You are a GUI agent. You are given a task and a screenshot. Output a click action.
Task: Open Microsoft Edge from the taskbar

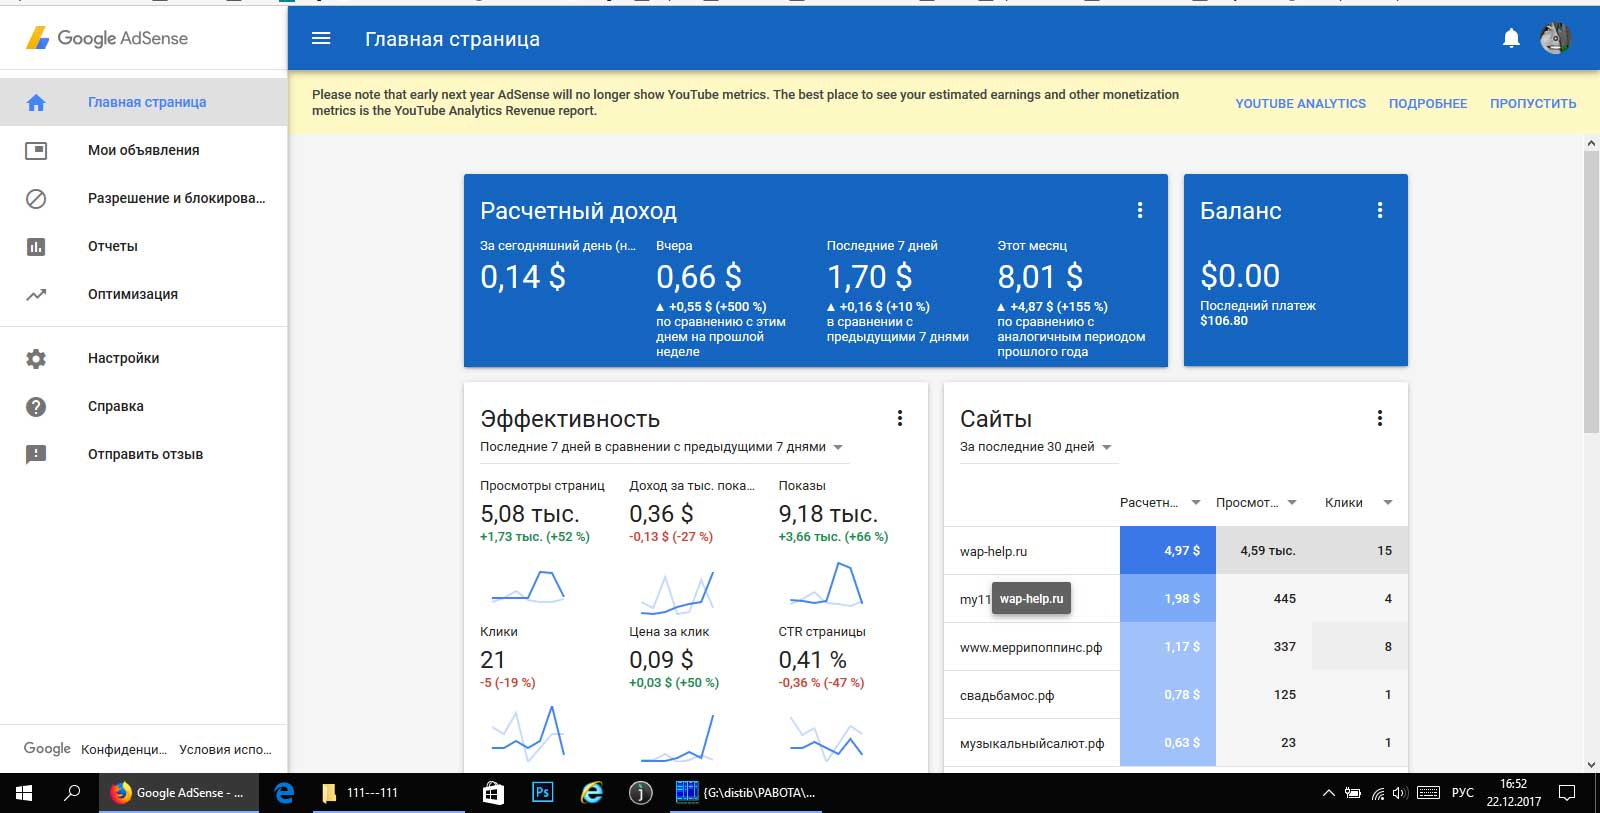[x=284, y=793]
